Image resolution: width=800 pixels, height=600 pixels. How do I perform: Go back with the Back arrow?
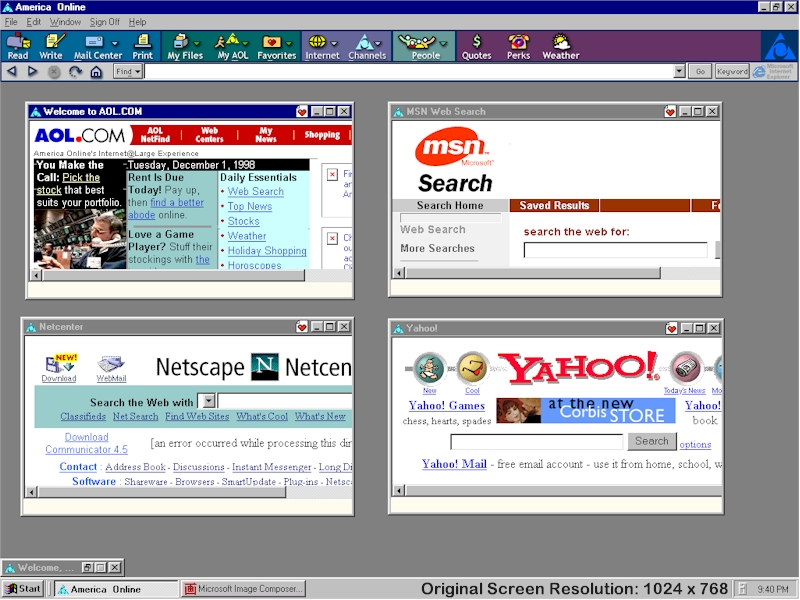coord(12,71)
